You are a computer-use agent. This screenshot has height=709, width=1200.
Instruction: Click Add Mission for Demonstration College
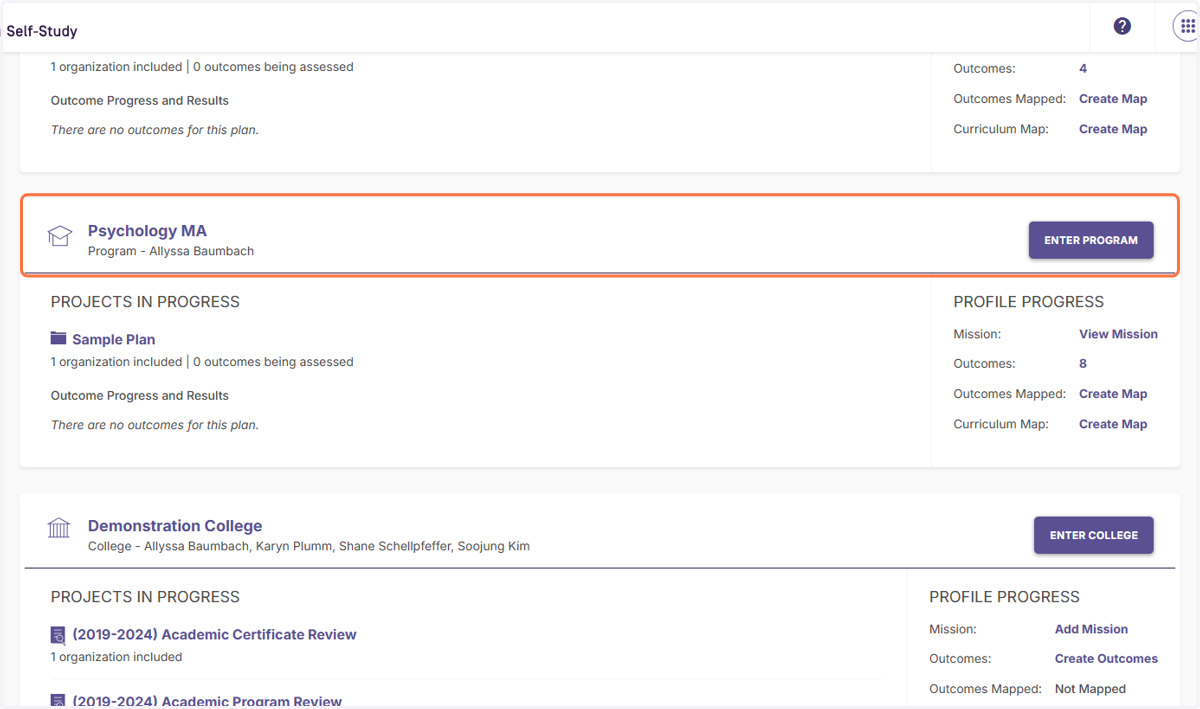(x=1091, y=629)
